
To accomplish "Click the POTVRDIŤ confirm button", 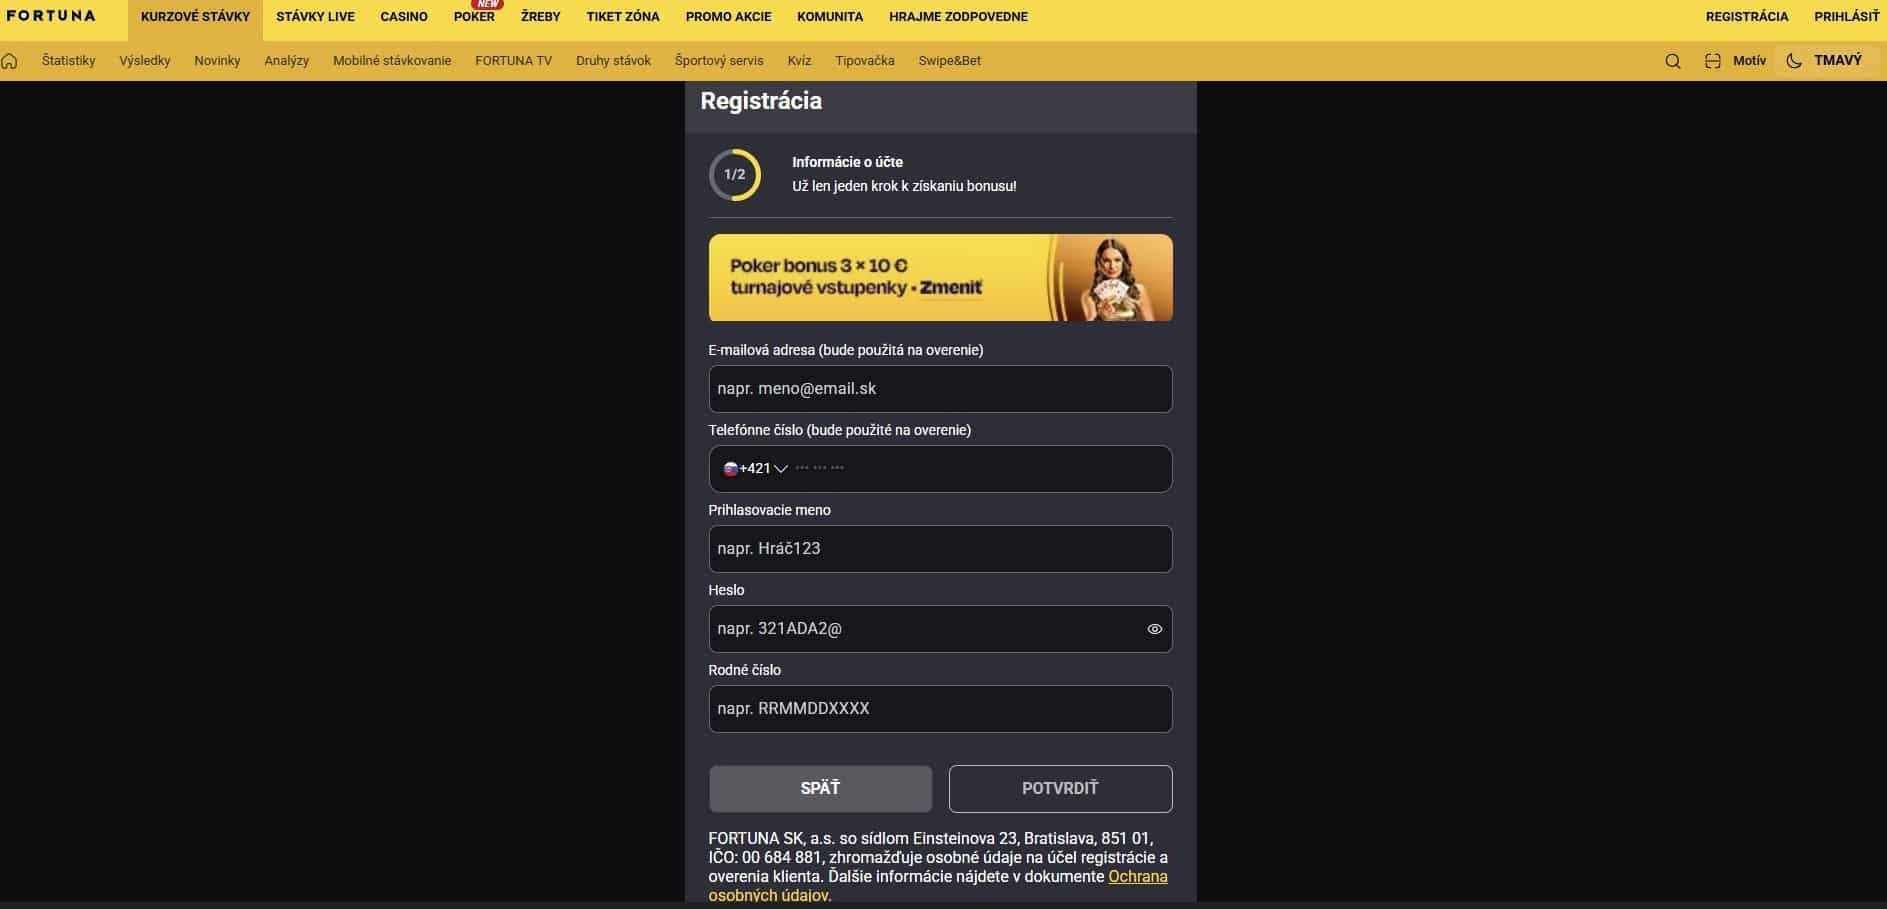I will click(1060, 789).
